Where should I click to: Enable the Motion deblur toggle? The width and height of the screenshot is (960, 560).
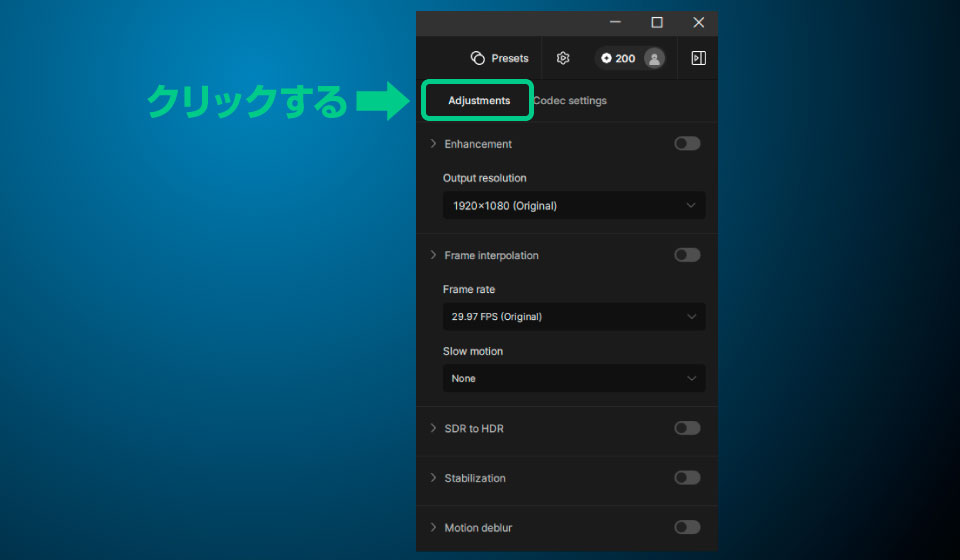click(x=687, y=527)
